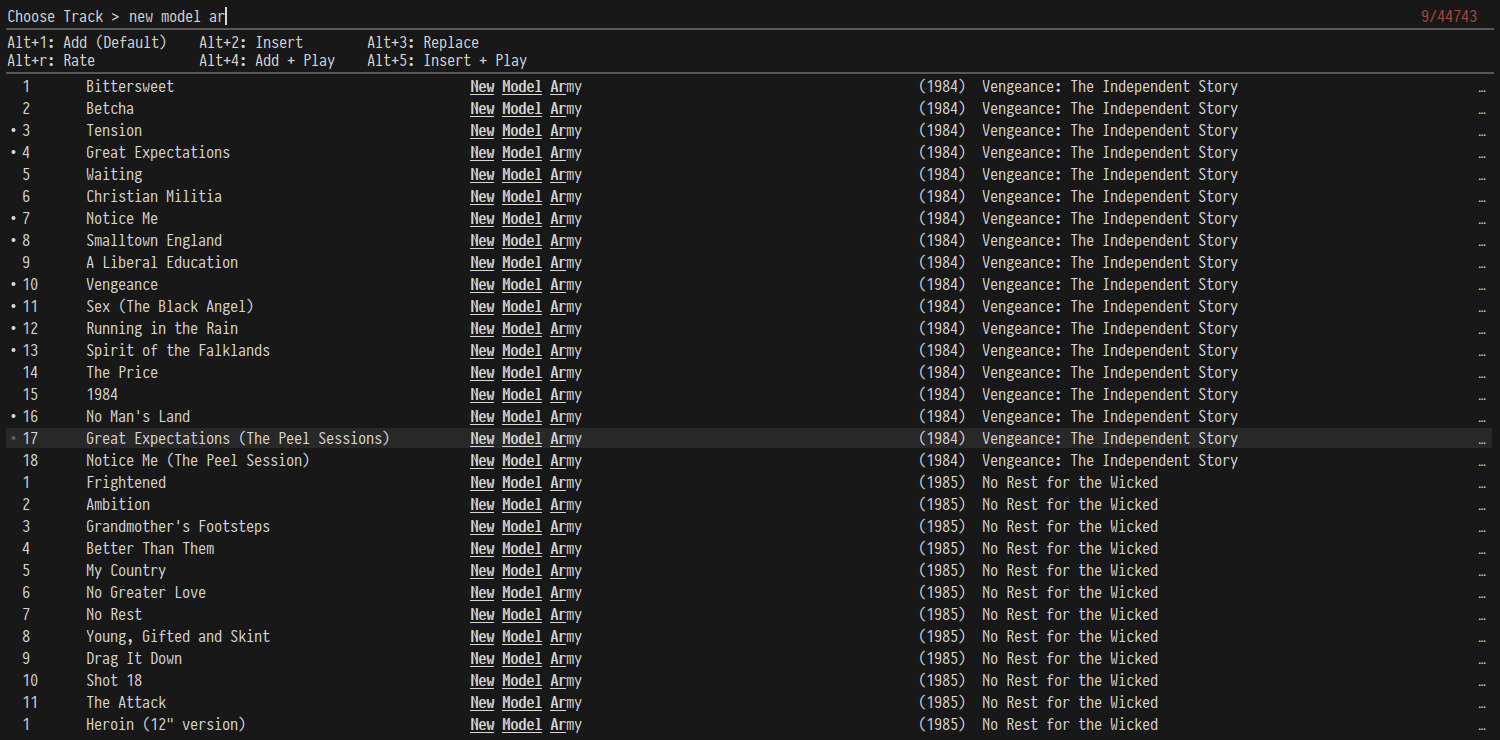Select the track Smalltown England
The height and width of the screenshot is (740, 1500).
click(x=750, y=240)
